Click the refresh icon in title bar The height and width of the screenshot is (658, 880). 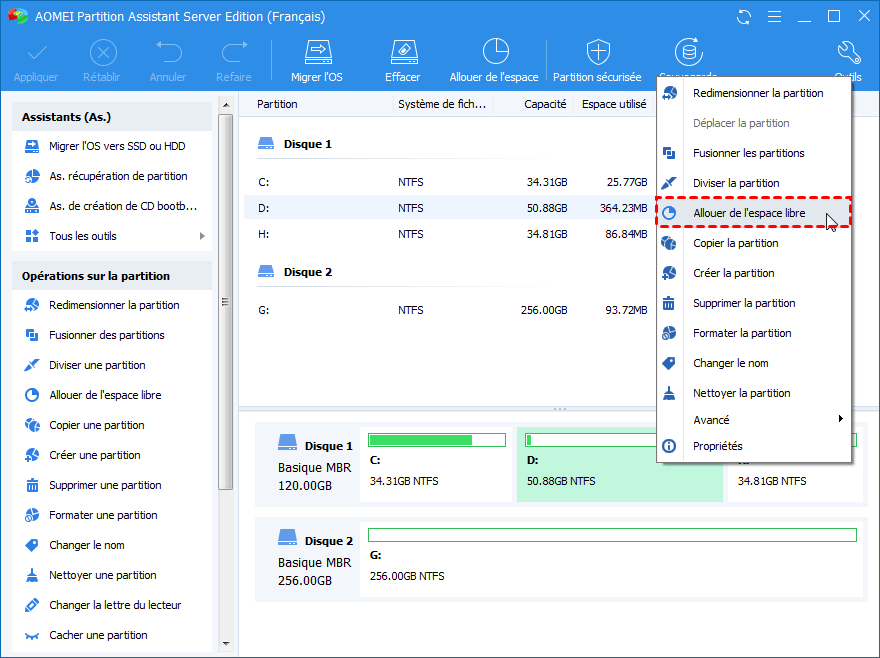point(743,17)
